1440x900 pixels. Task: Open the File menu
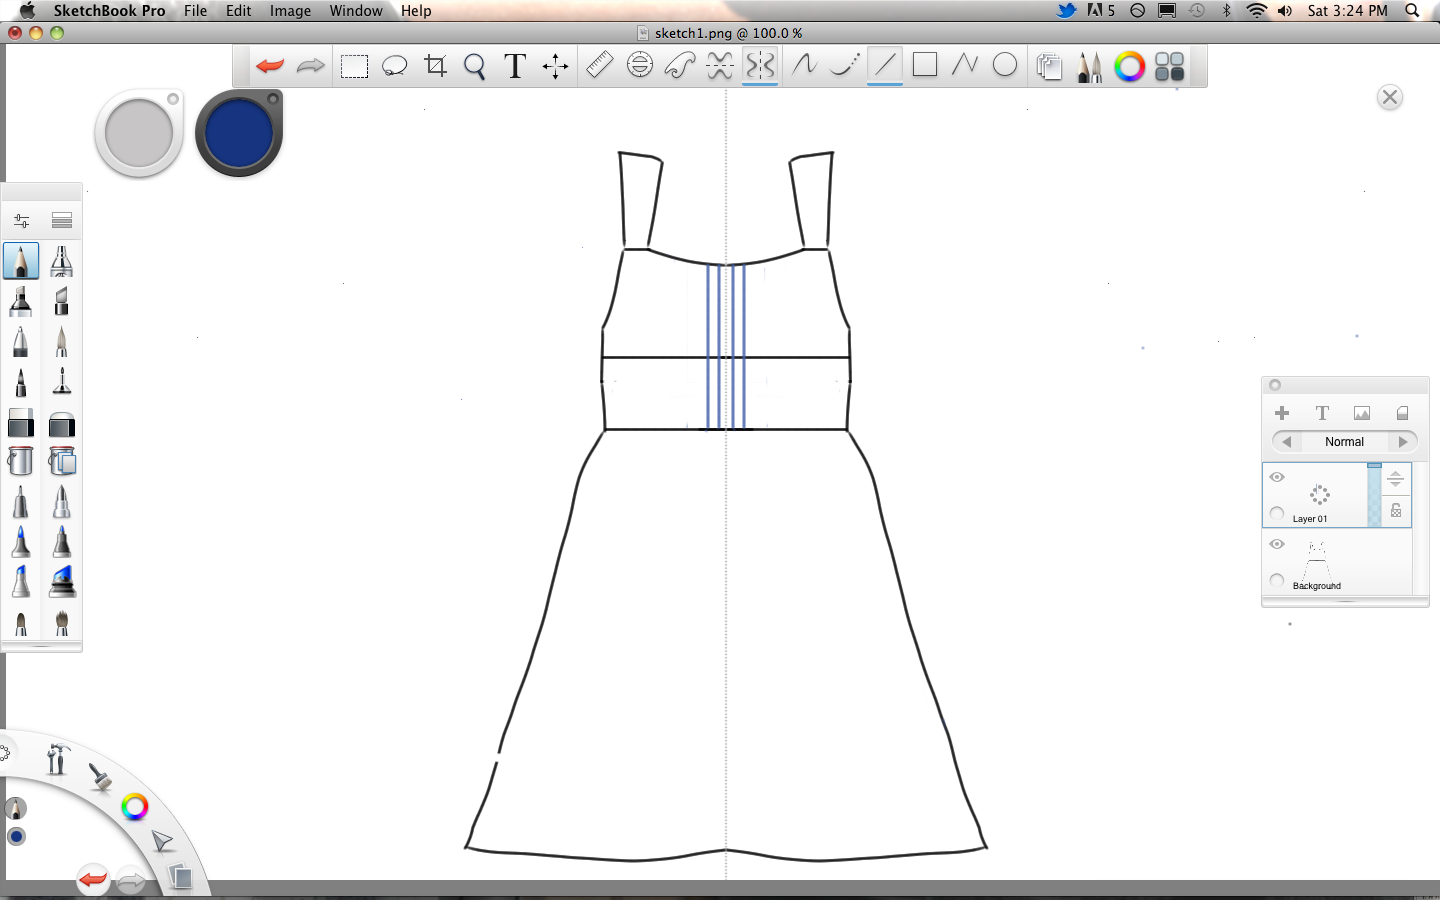(196, 11)
